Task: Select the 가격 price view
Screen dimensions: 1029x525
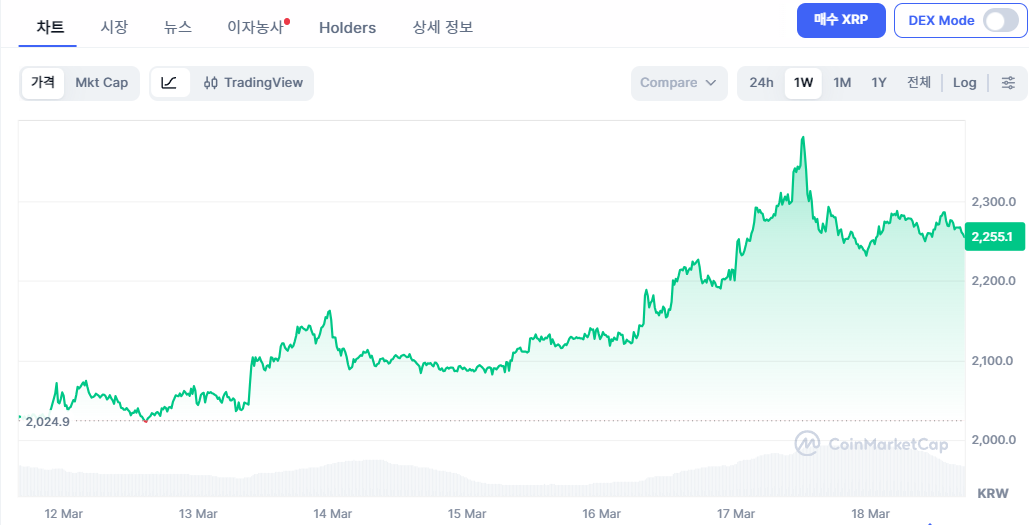Action: pyautogui.click(x=43, y=83)
